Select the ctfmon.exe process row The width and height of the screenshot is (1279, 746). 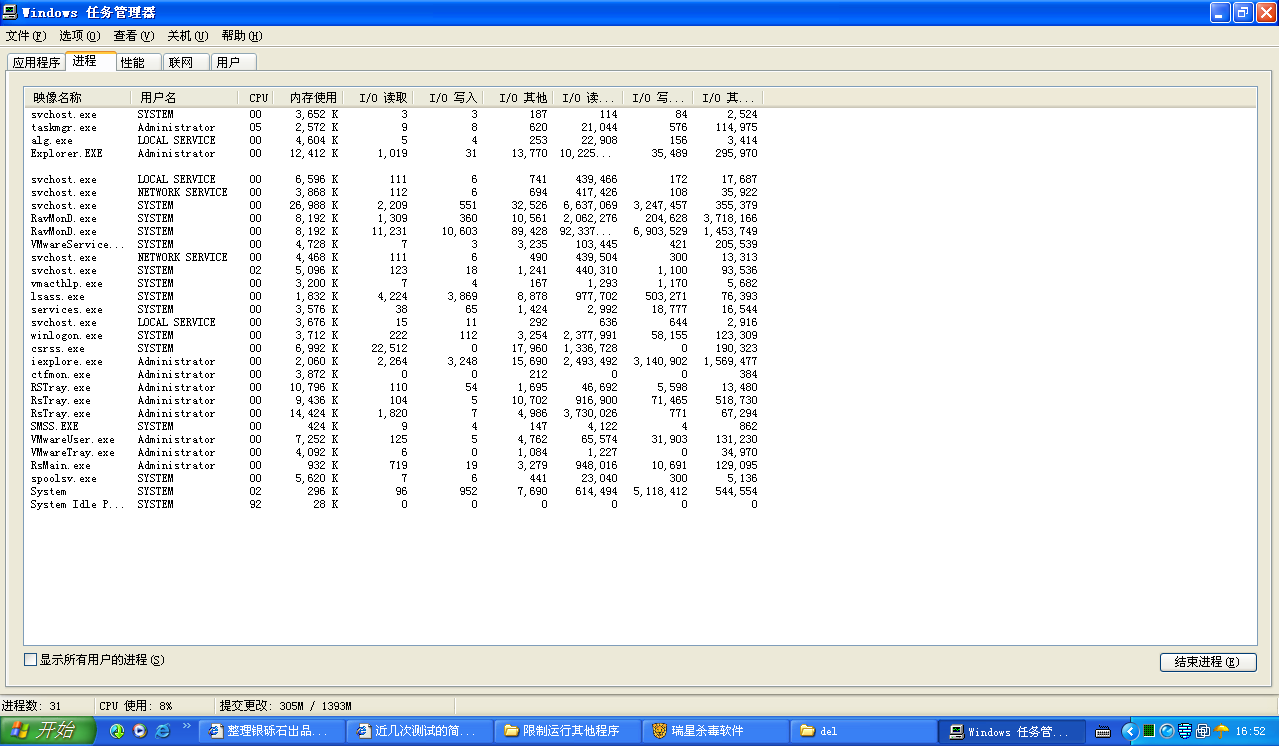point(395,375)
